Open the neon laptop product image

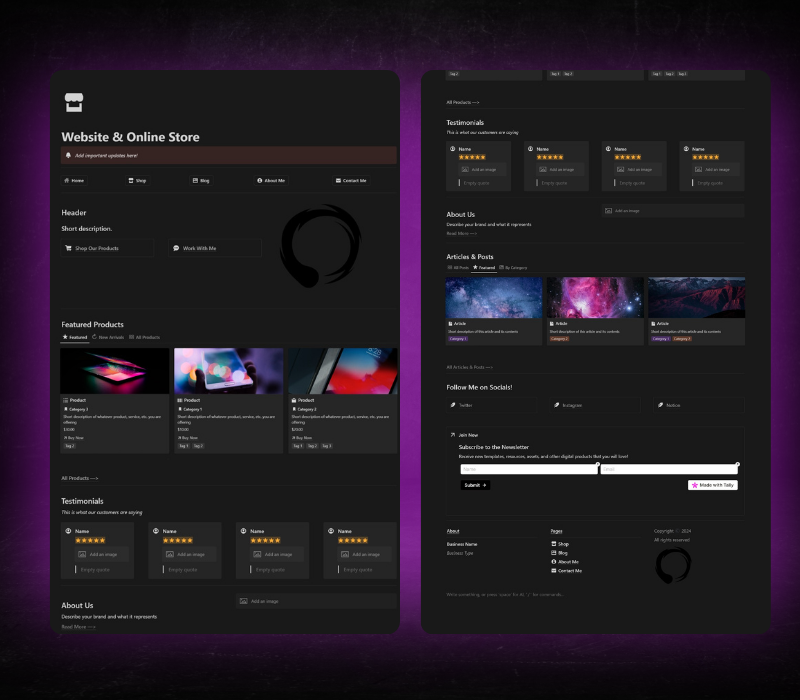115,371
